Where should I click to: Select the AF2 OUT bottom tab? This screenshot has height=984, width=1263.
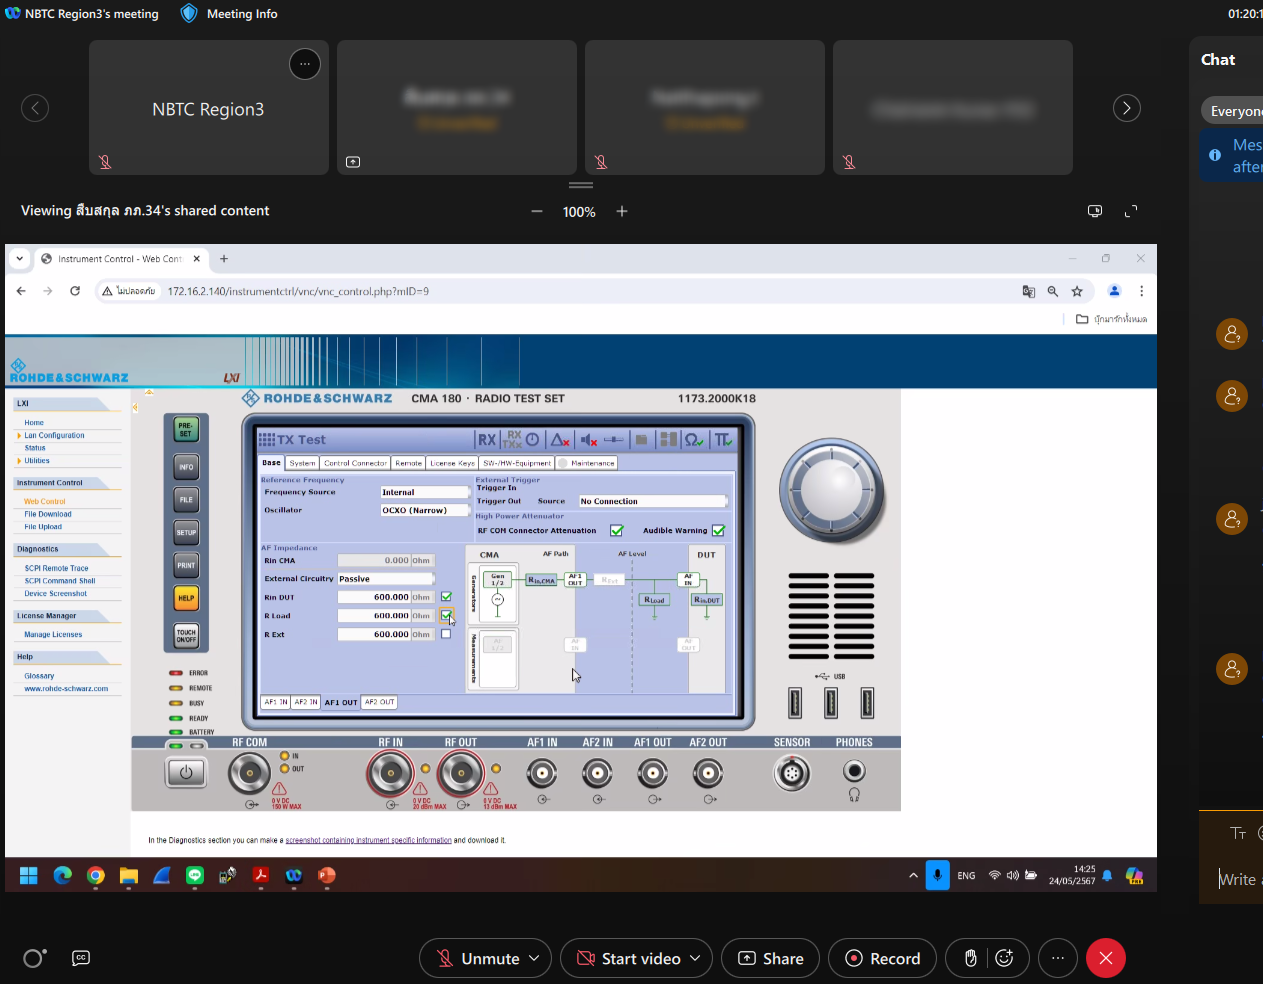click(379, 702)
